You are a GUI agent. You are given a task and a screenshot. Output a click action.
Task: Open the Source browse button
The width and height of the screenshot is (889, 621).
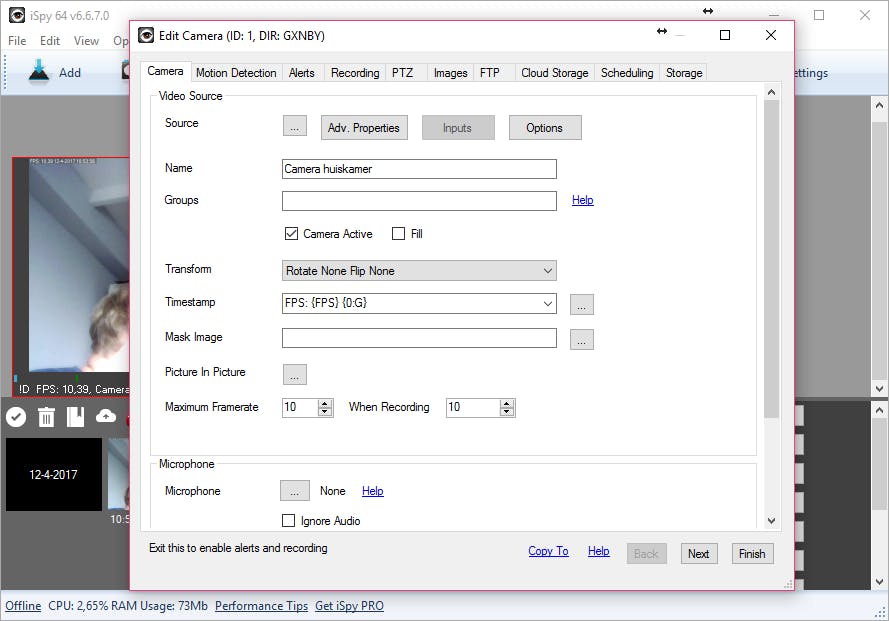coord(295,126)
